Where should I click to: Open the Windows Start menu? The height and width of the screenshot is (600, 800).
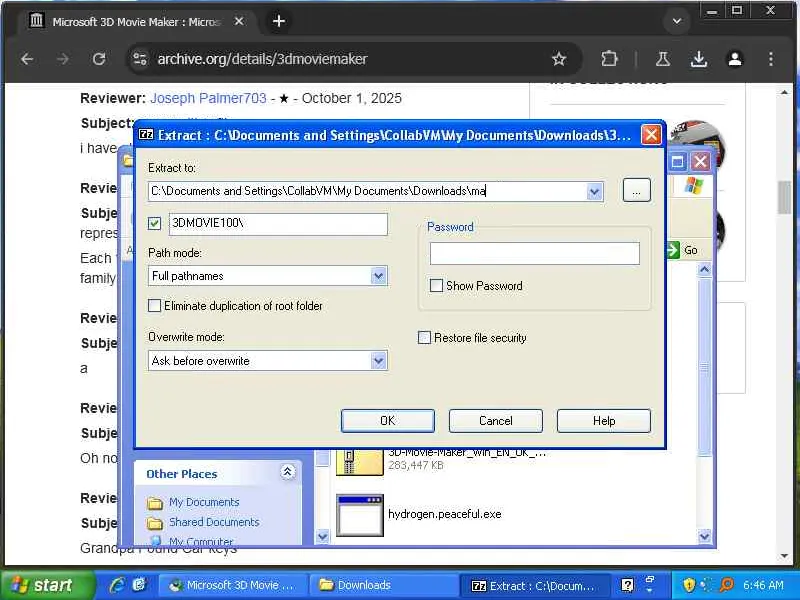[x=47, y=585]
